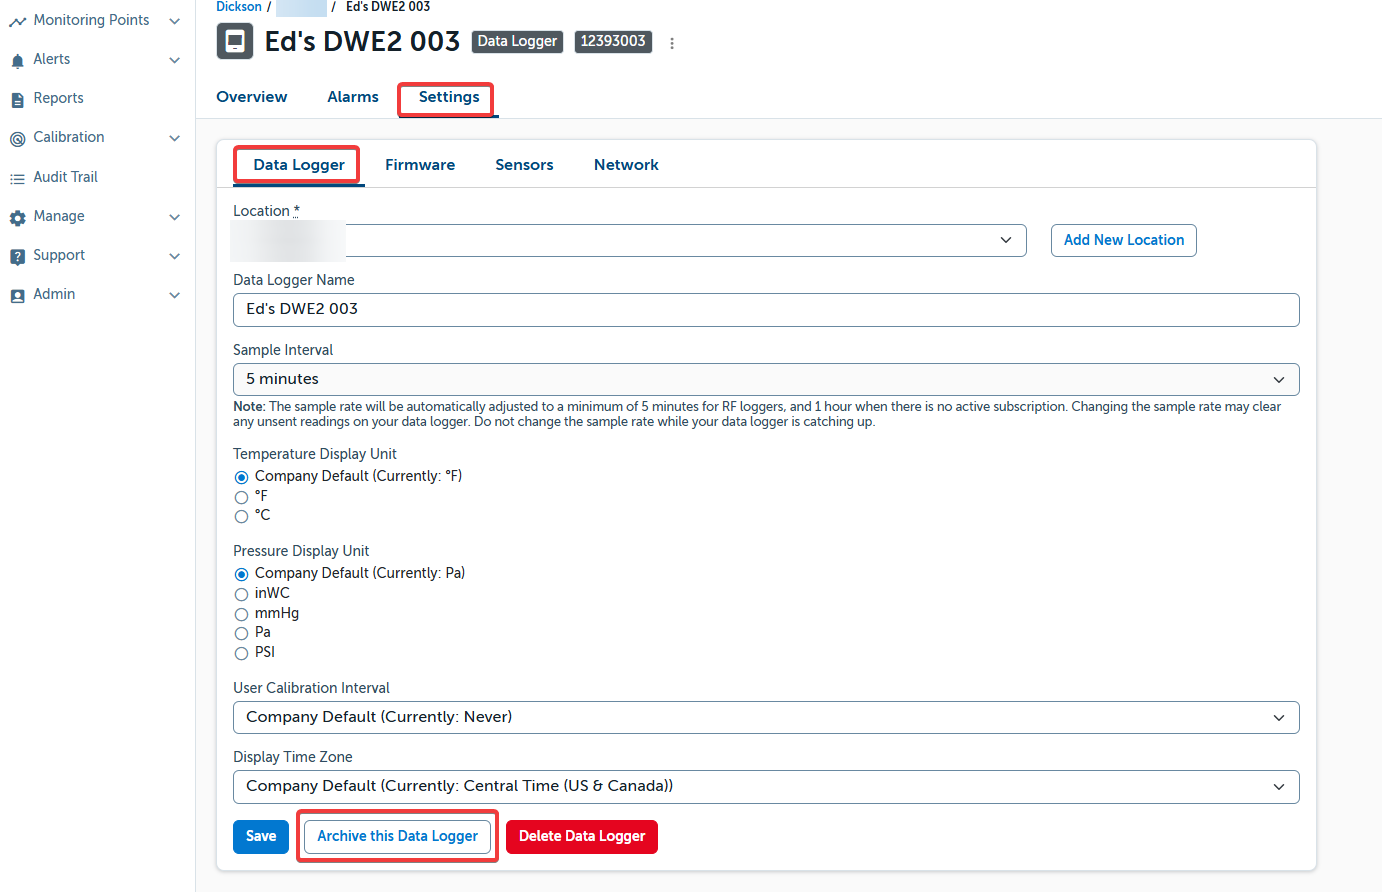The width and height of the screenshot is (1382, 892).
Task: Click the Monitoring Points chart icon
Action: [x=17, y=21]
